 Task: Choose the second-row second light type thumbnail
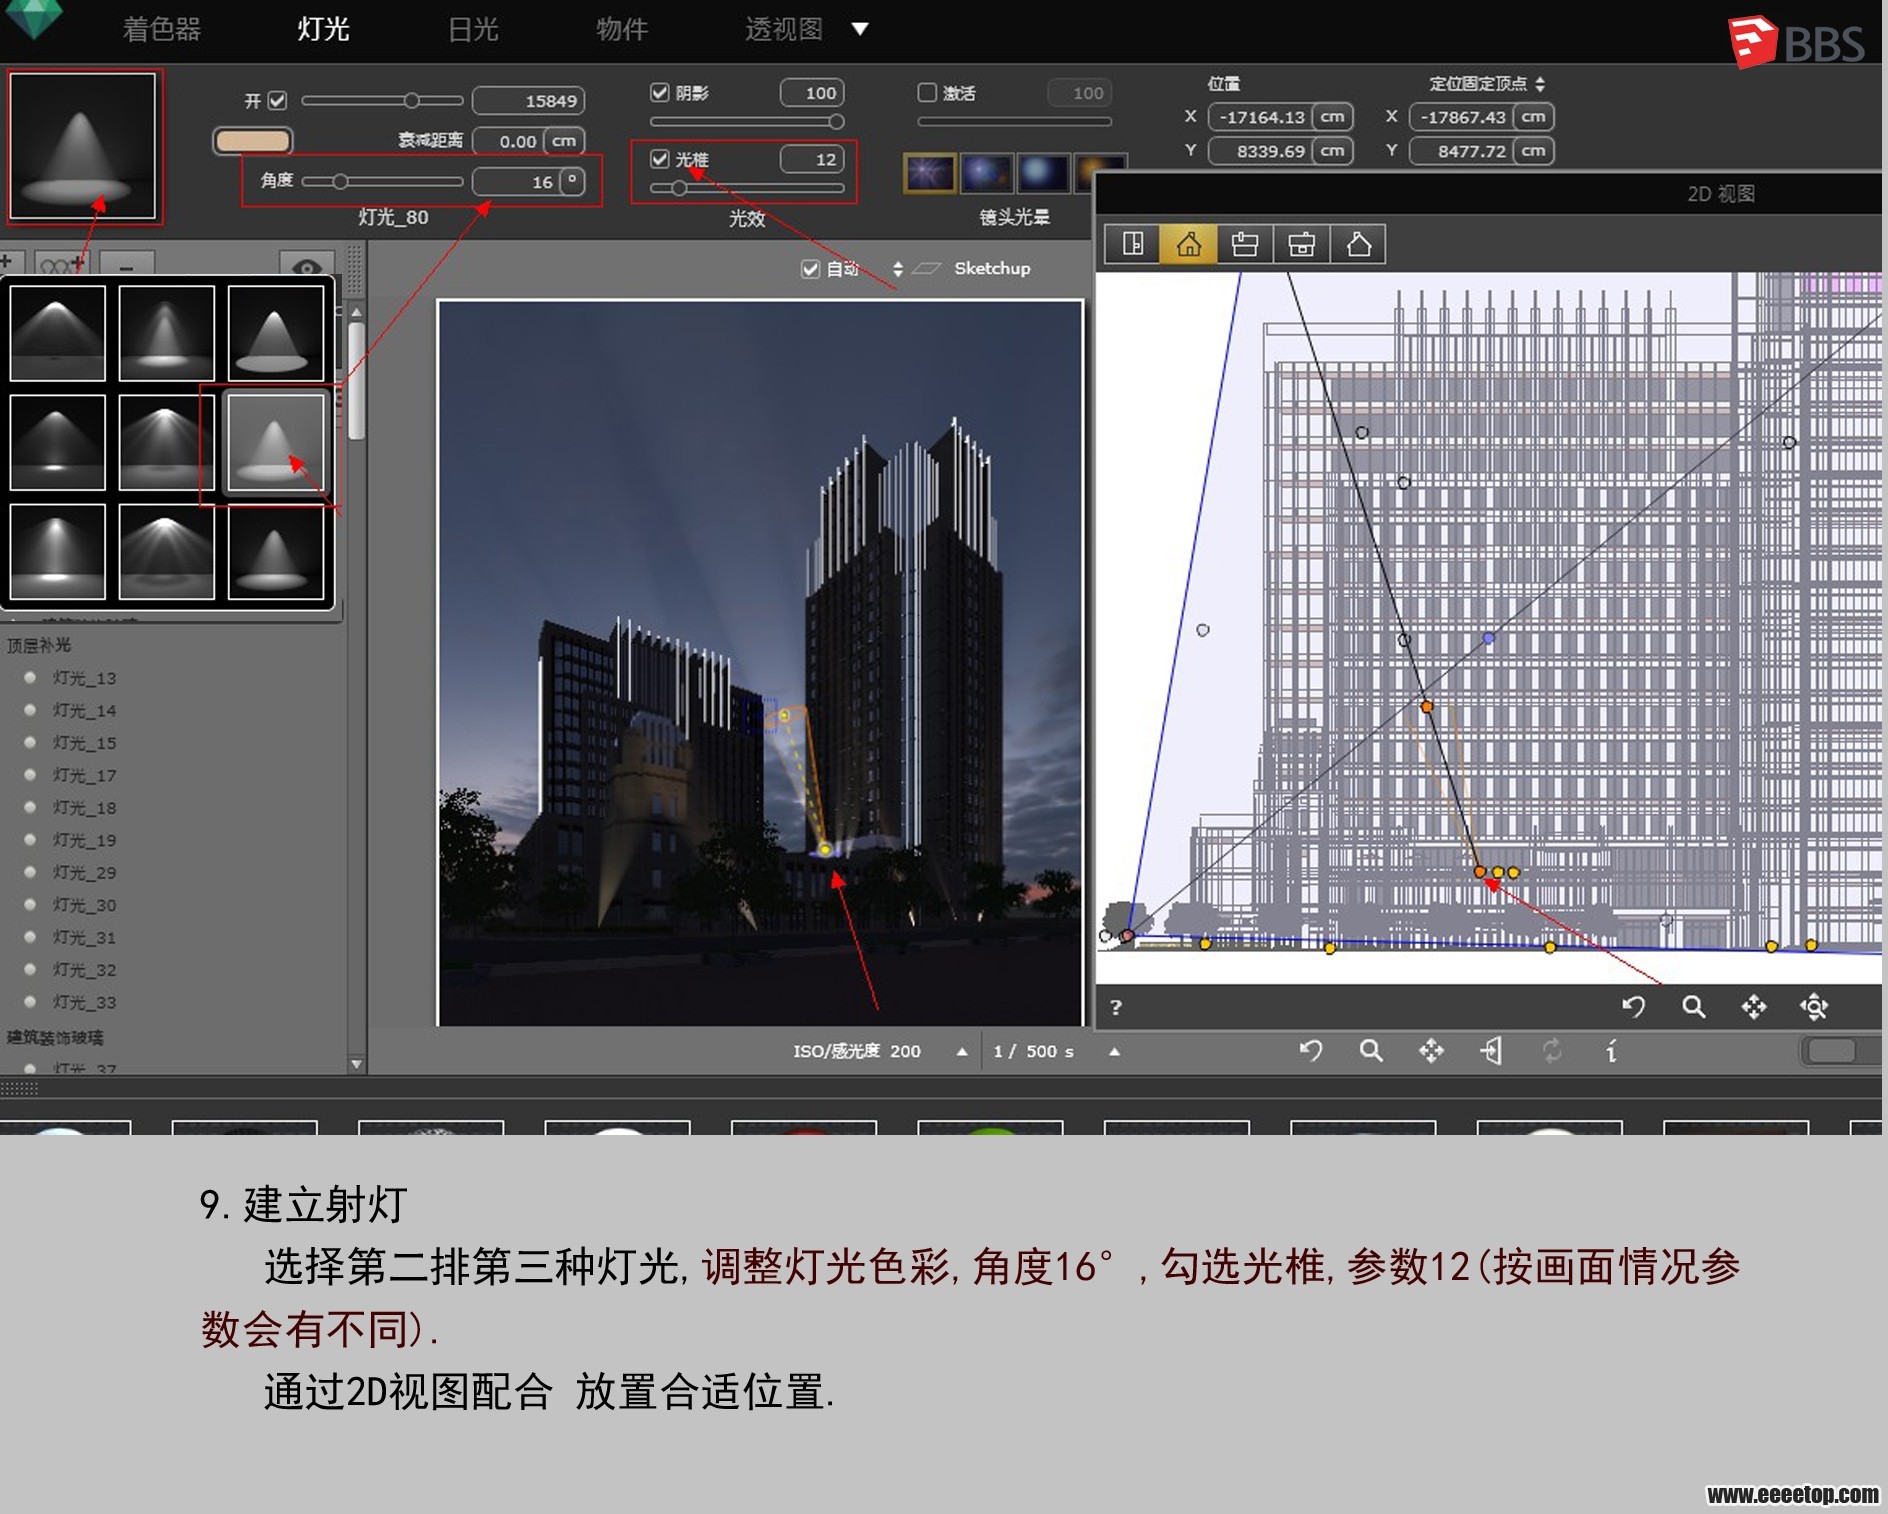pyautogui.click(x=166, y=442)
